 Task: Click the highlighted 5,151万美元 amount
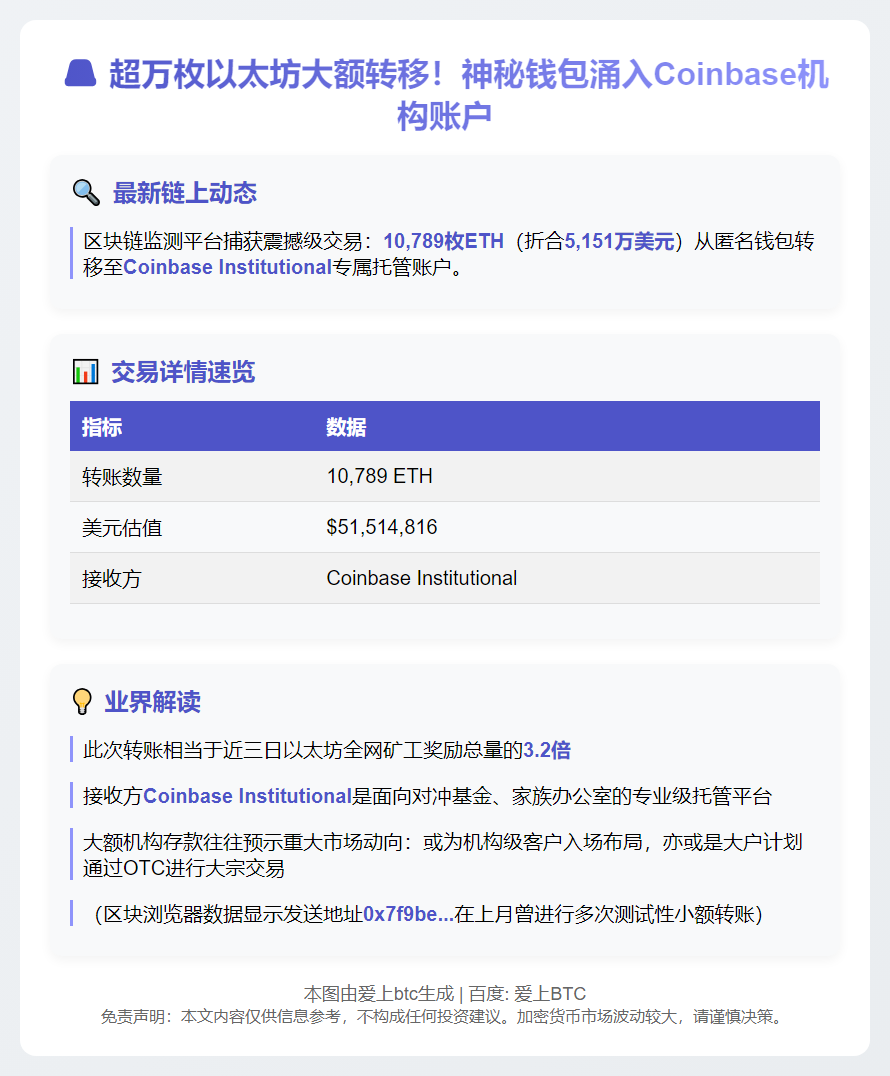click(619, 241)
